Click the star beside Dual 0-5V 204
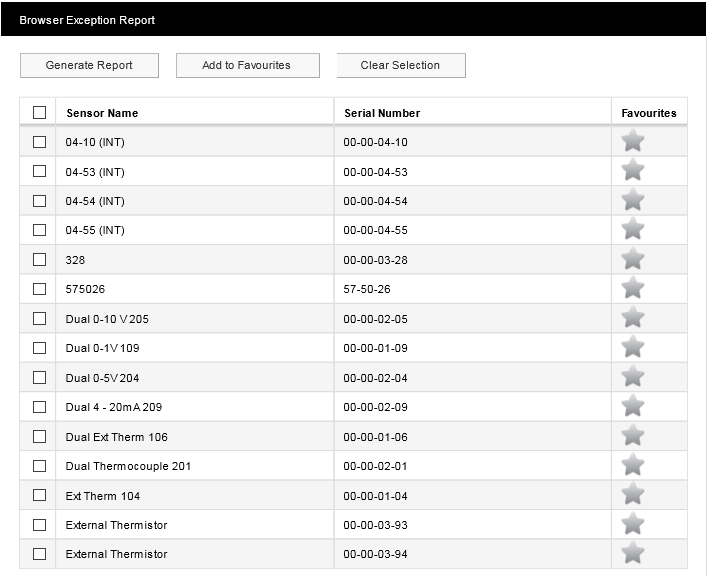This screenshot has height=576, width=711. coord(632,377)
